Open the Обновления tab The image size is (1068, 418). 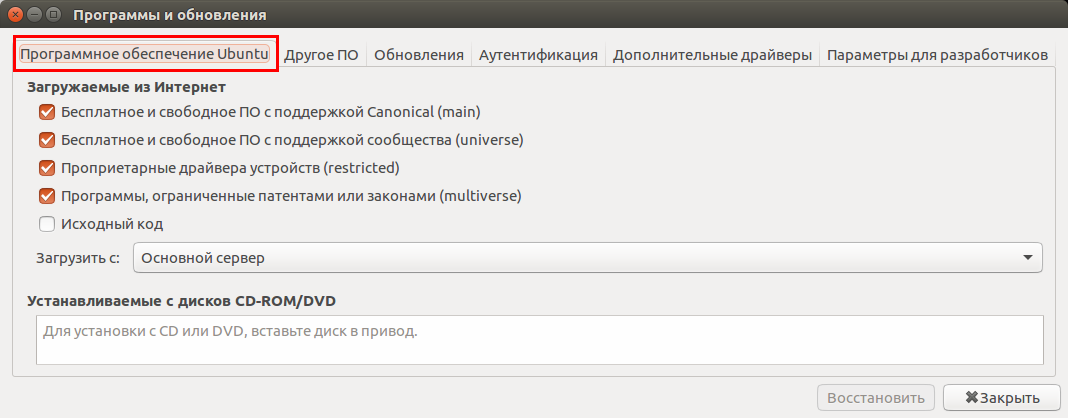tap(419, 55)
